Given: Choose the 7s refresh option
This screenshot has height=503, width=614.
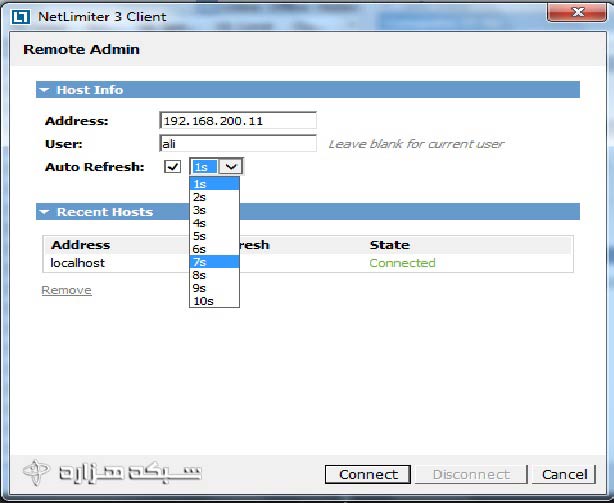Looking at the screenshot, I should (215, 262).
